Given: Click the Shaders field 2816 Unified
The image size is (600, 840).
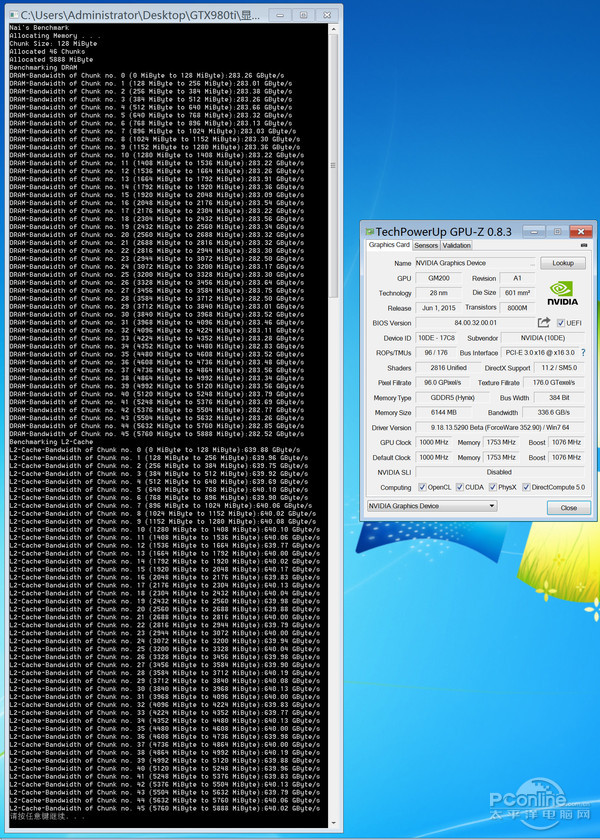Looking at the screenshot, I should 448,368.
